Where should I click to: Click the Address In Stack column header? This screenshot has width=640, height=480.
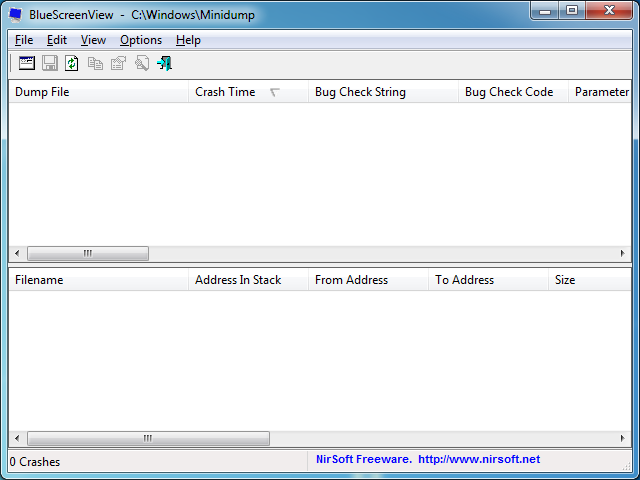coord(248,280)
